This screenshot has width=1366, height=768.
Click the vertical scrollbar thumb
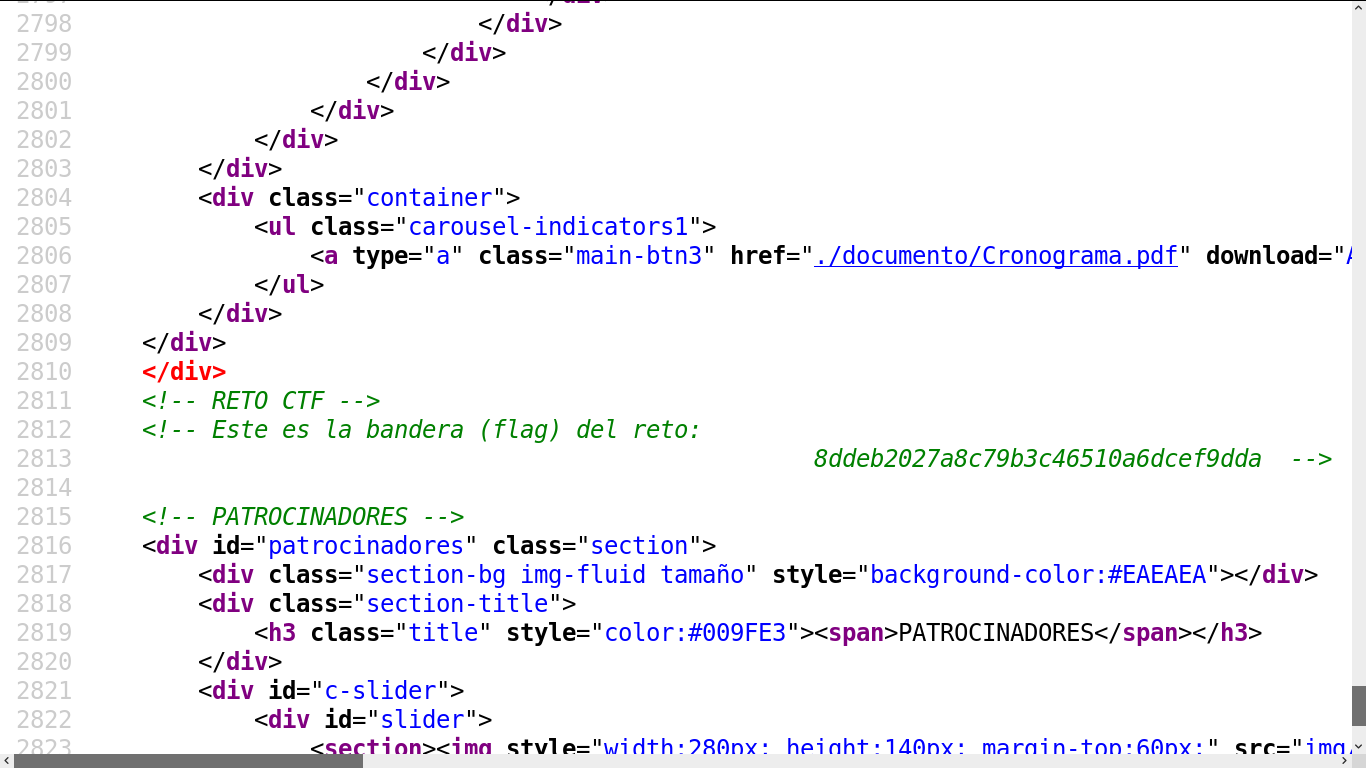[x=1359, y=706]
